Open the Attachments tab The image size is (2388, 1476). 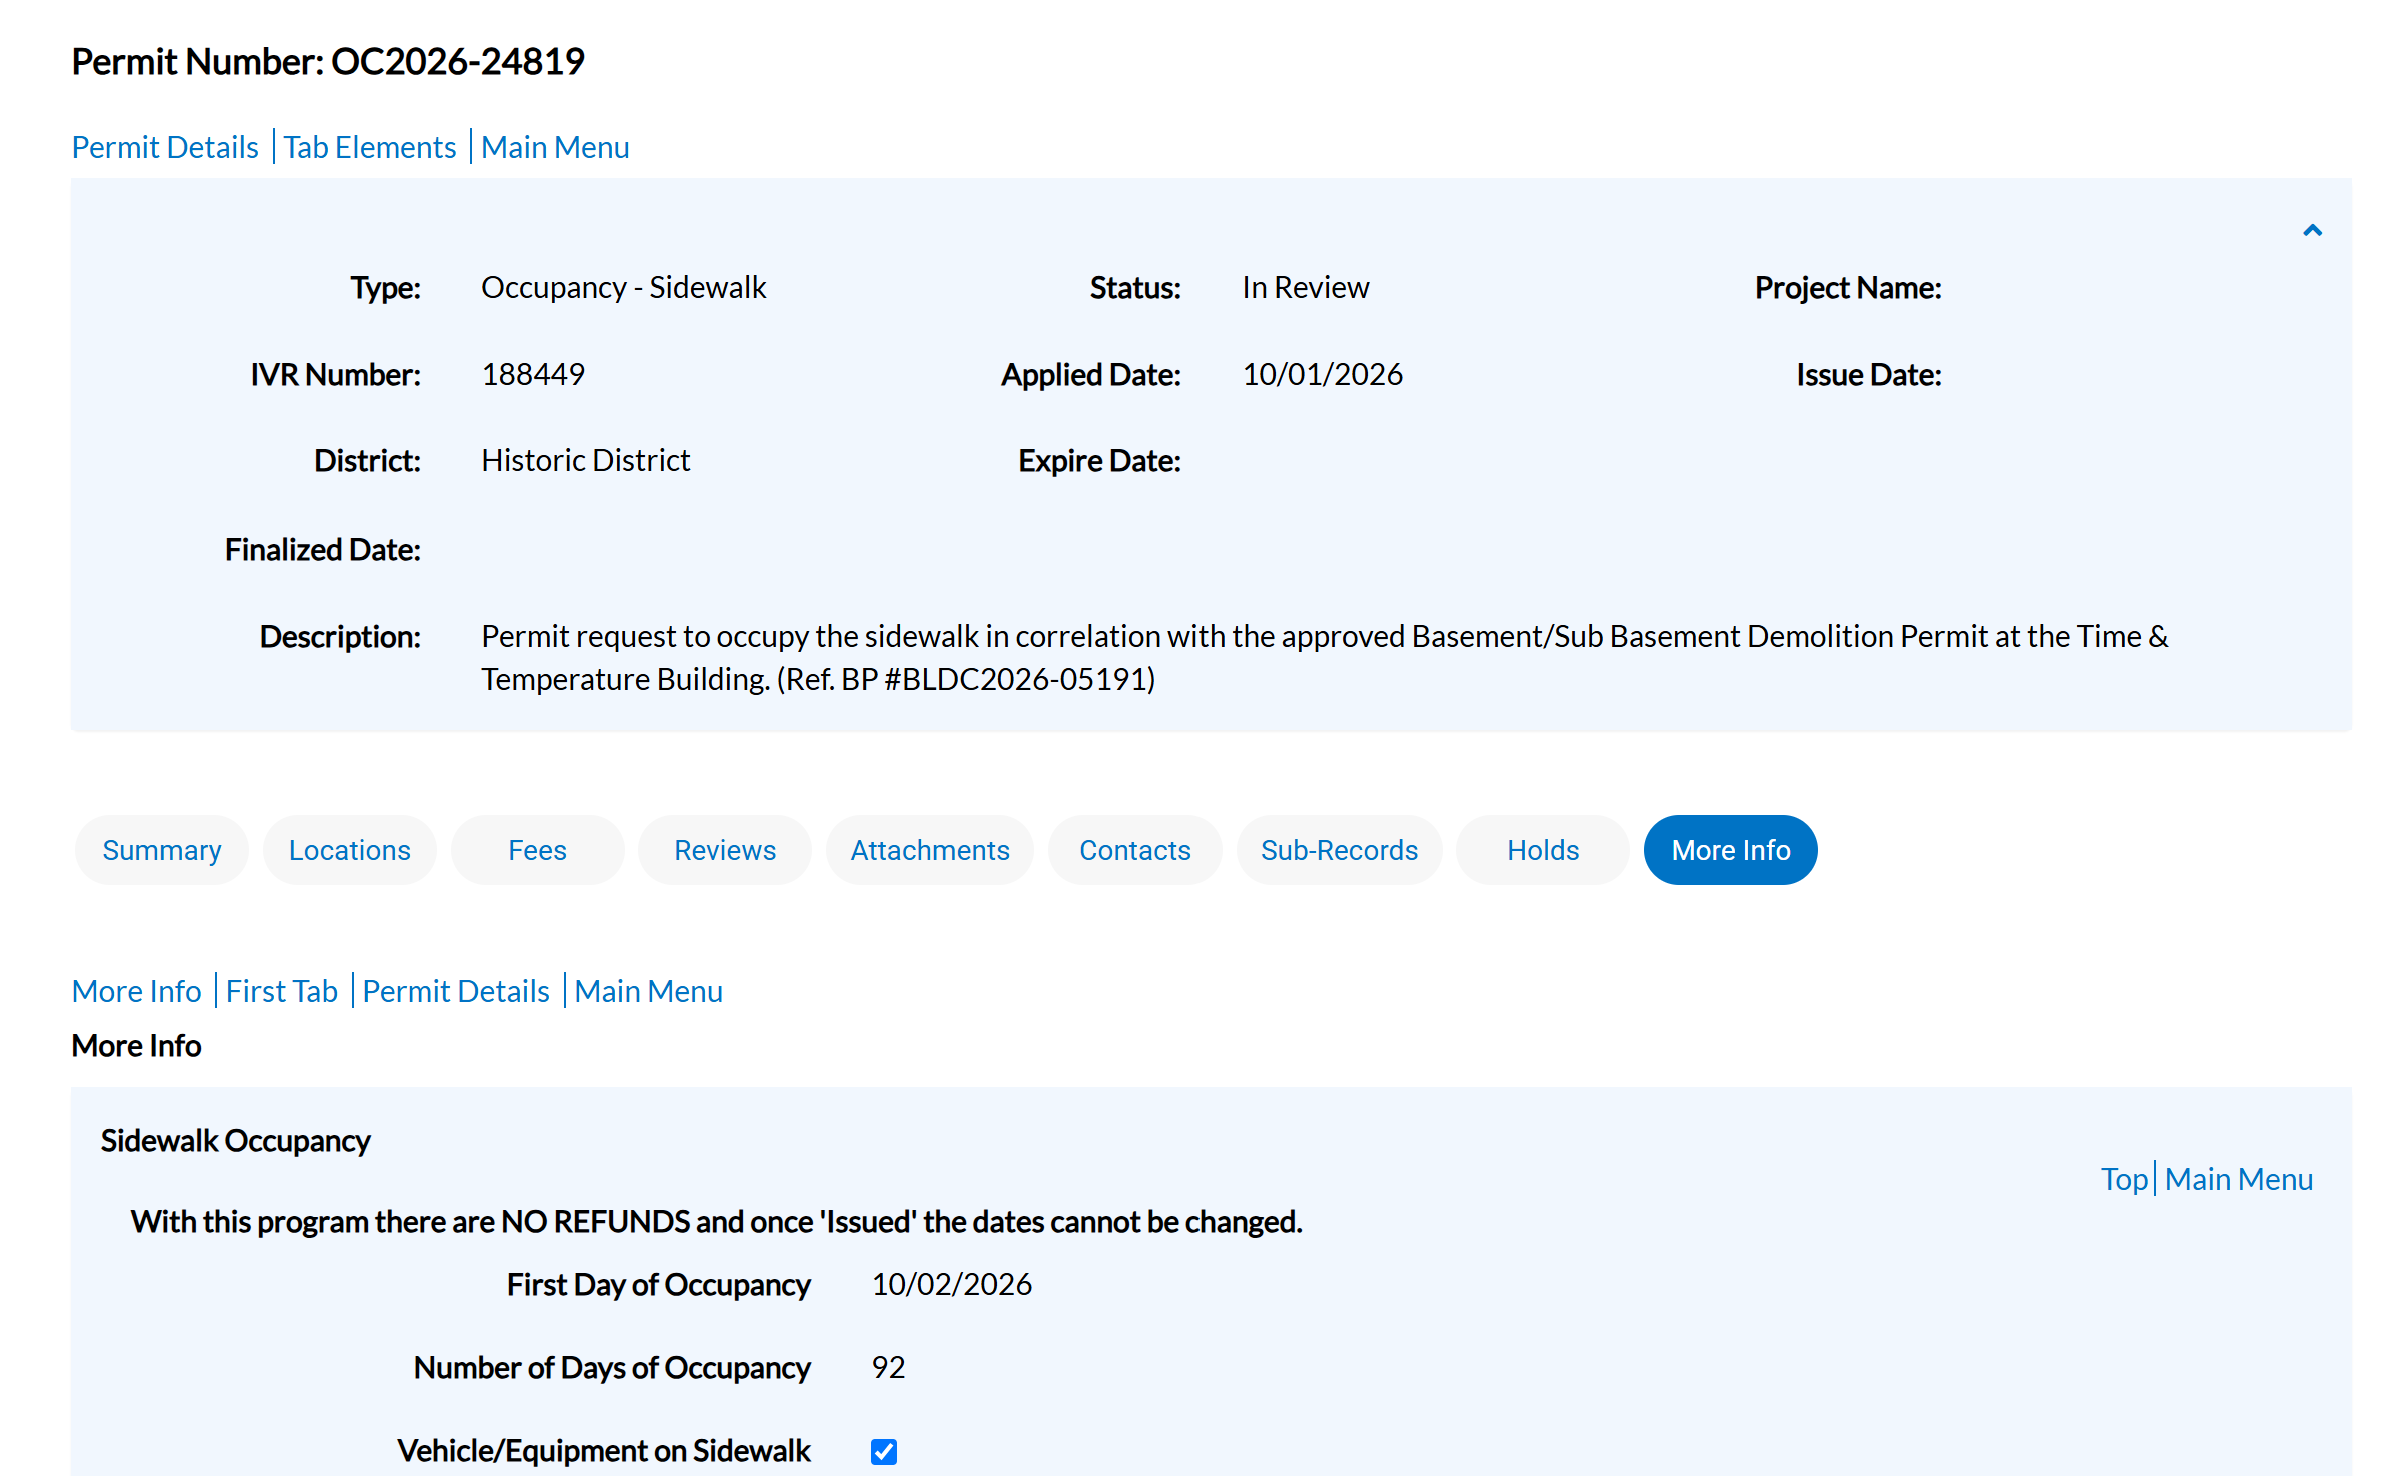click(930, 850)
